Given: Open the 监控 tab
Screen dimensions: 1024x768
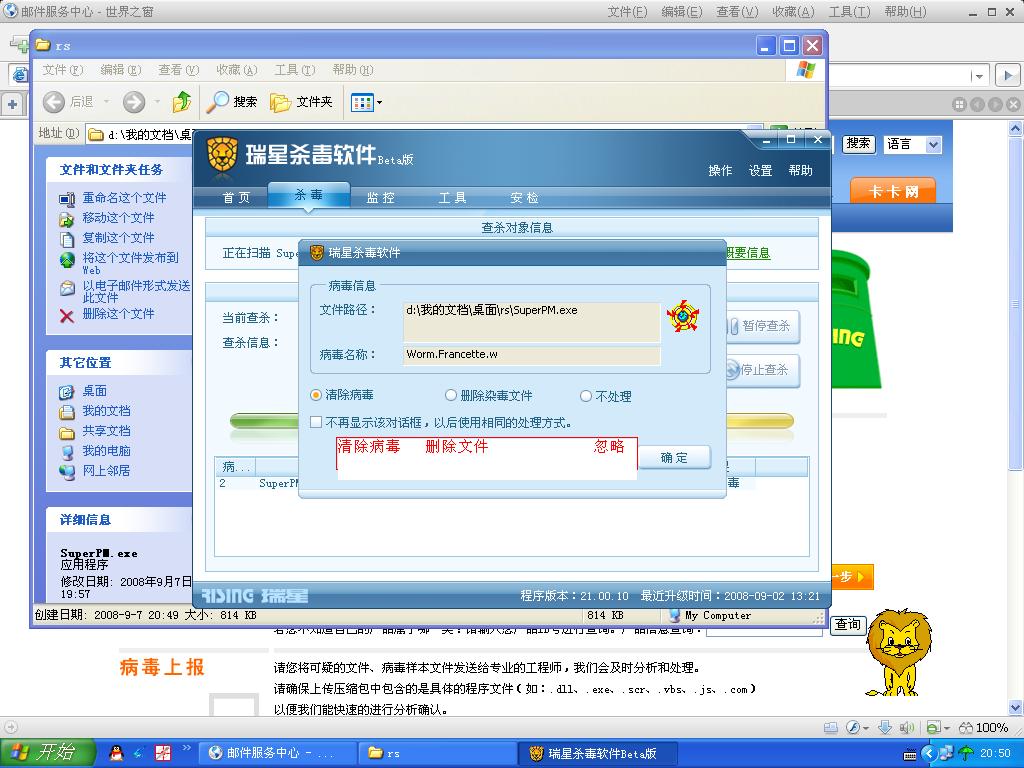Looking at the screenshot, I should click(x=381, y=198).
